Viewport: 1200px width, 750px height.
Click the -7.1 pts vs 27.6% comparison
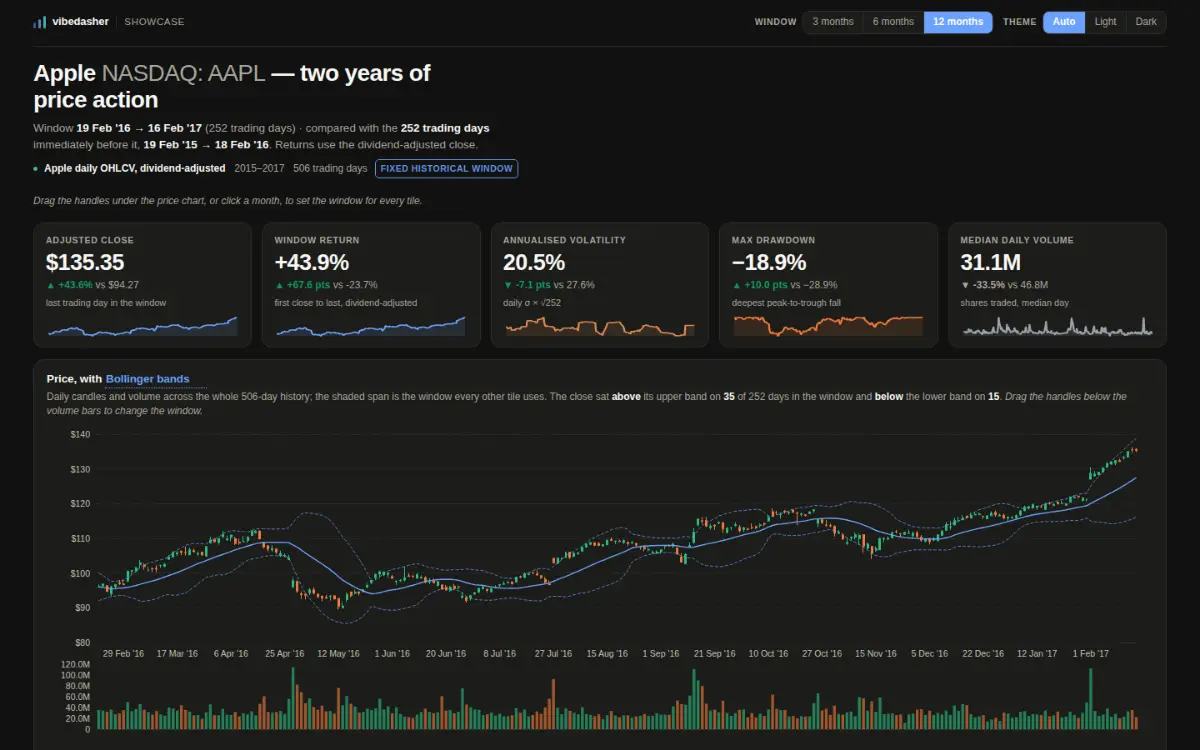[549, 285]
